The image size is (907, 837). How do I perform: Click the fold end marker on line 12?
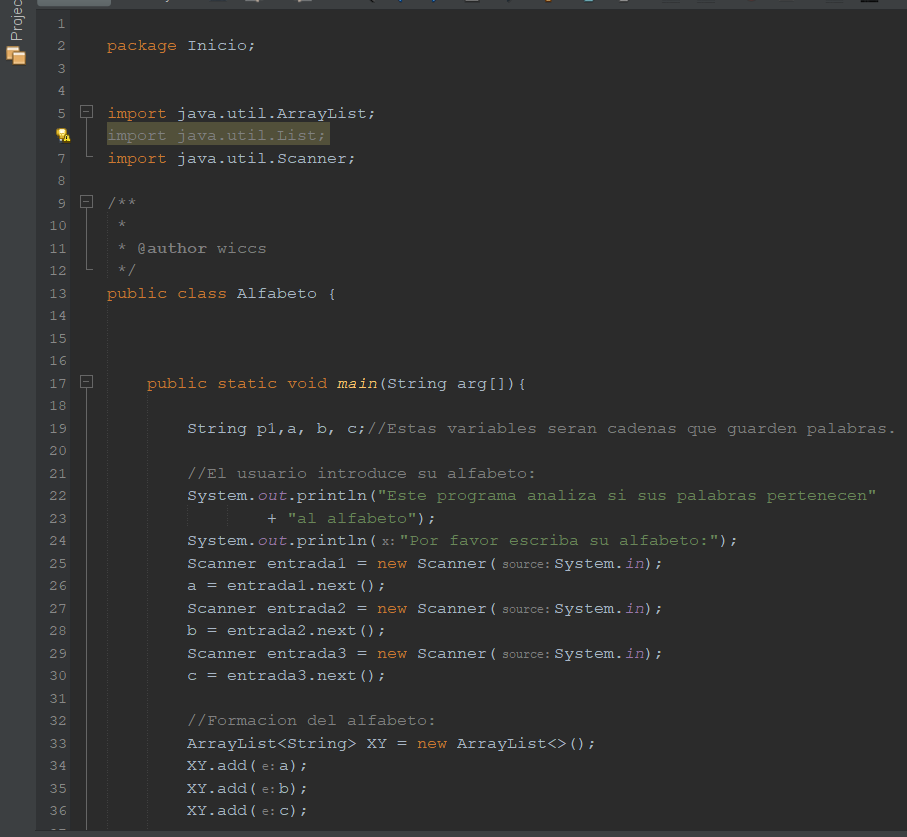click(87, 269)
